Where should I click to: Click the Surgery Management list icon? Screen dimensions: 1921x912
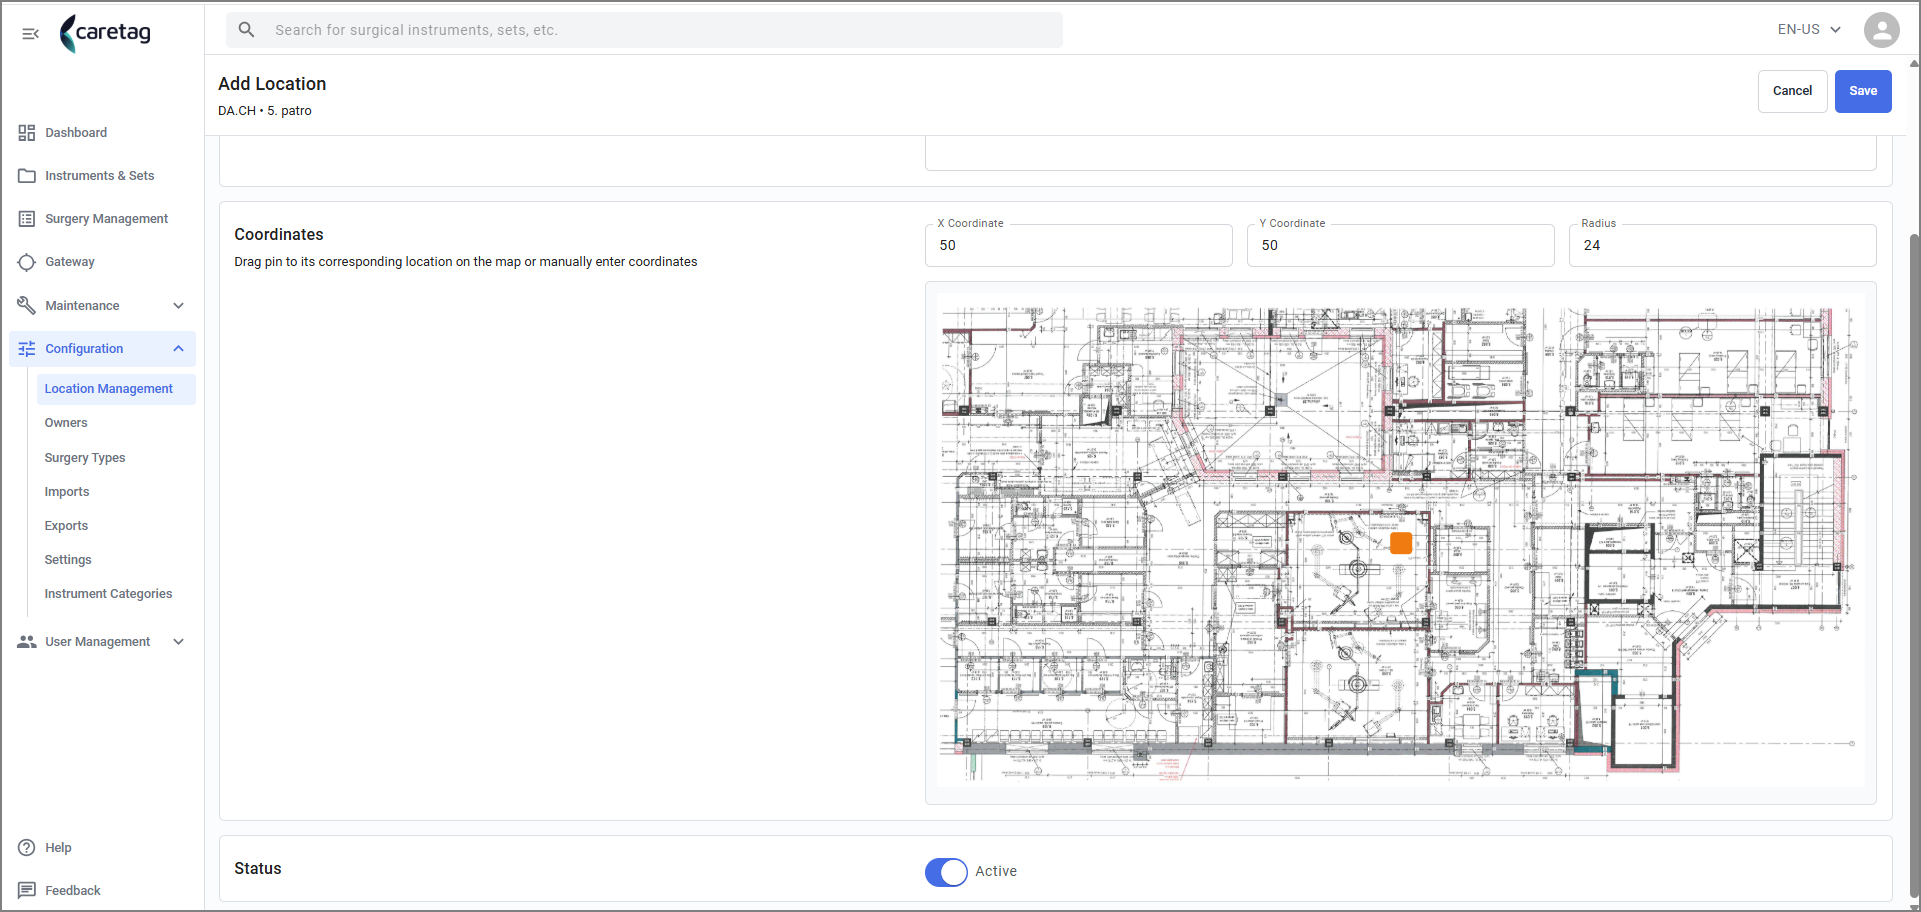point(27,219)
